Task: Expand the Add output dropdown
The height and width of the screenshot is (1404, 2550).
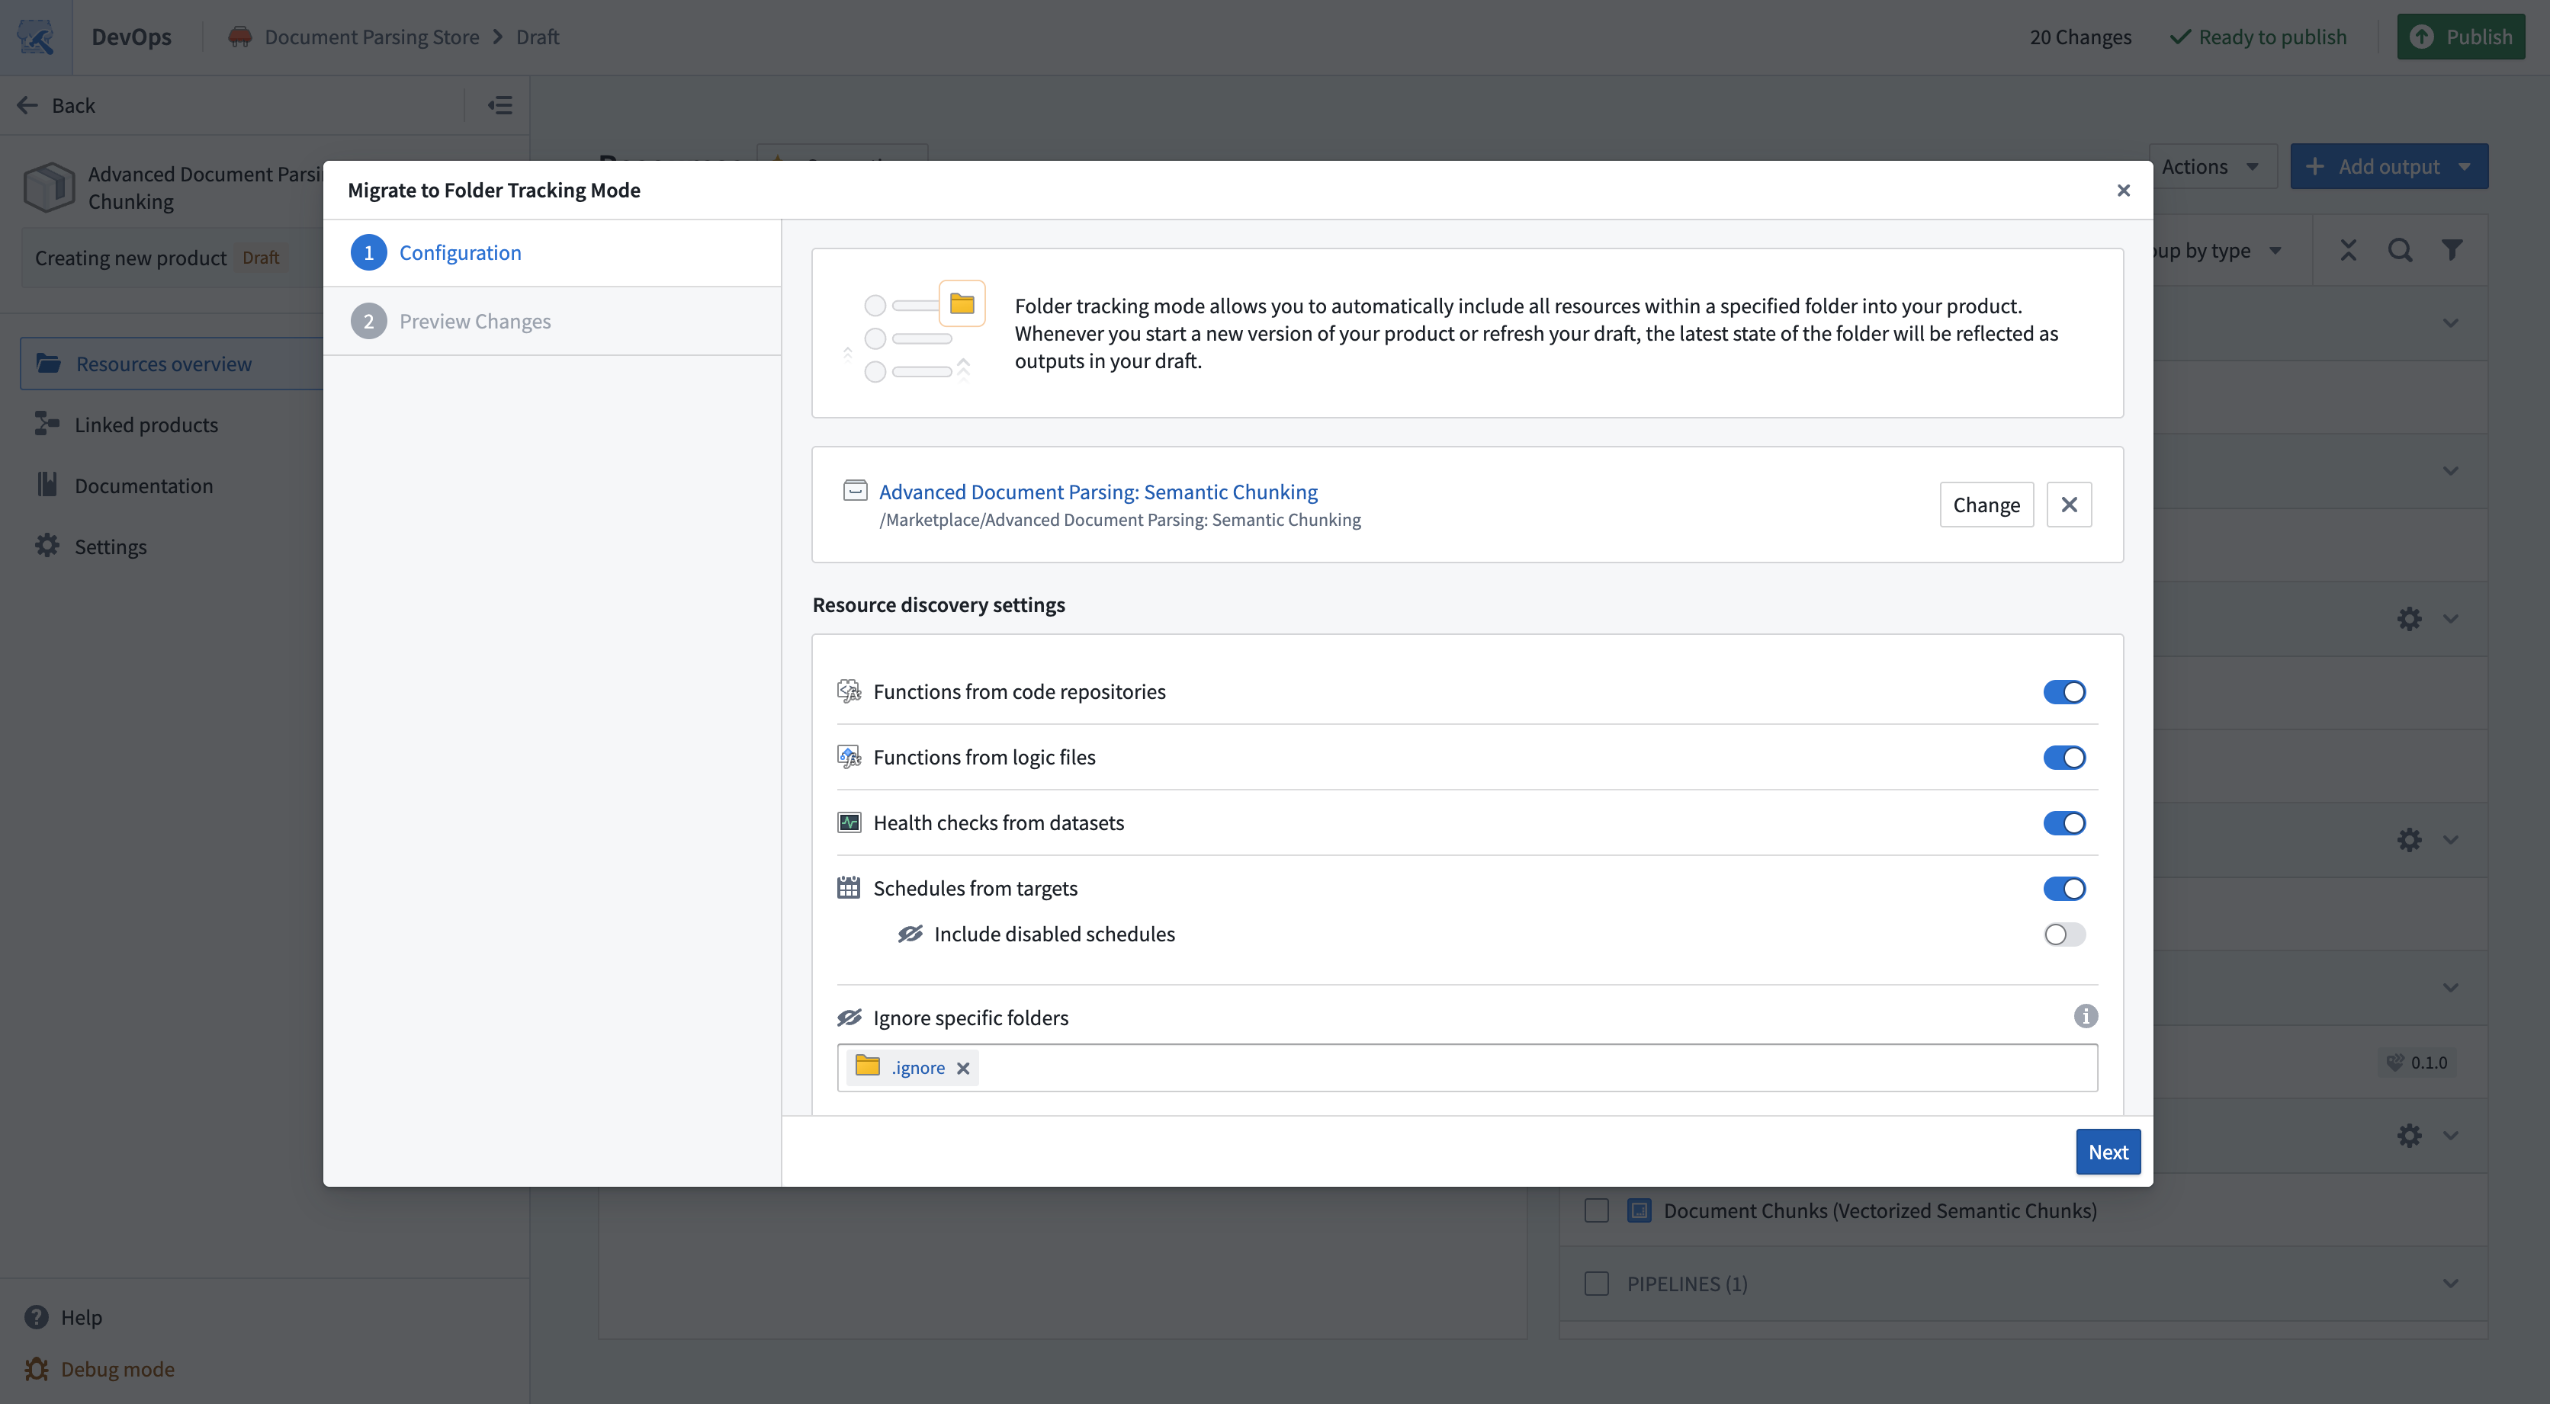Action: 2389,166
